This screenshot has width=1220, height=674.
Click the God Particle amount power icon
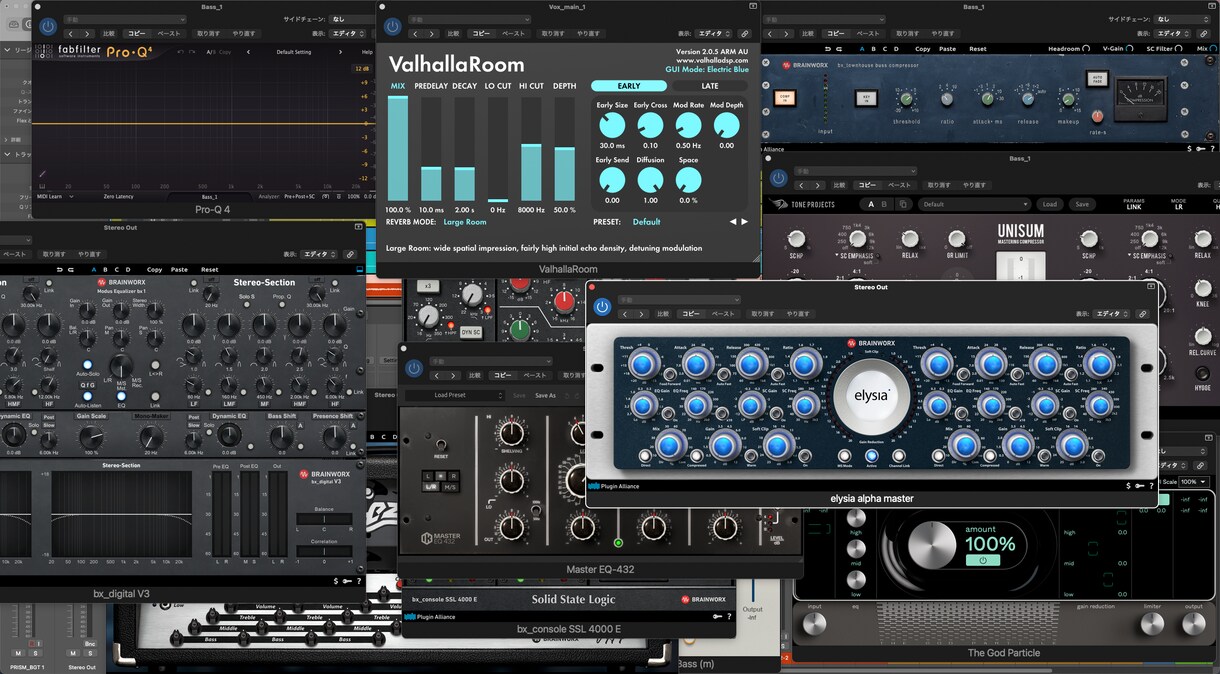point(983,561)
